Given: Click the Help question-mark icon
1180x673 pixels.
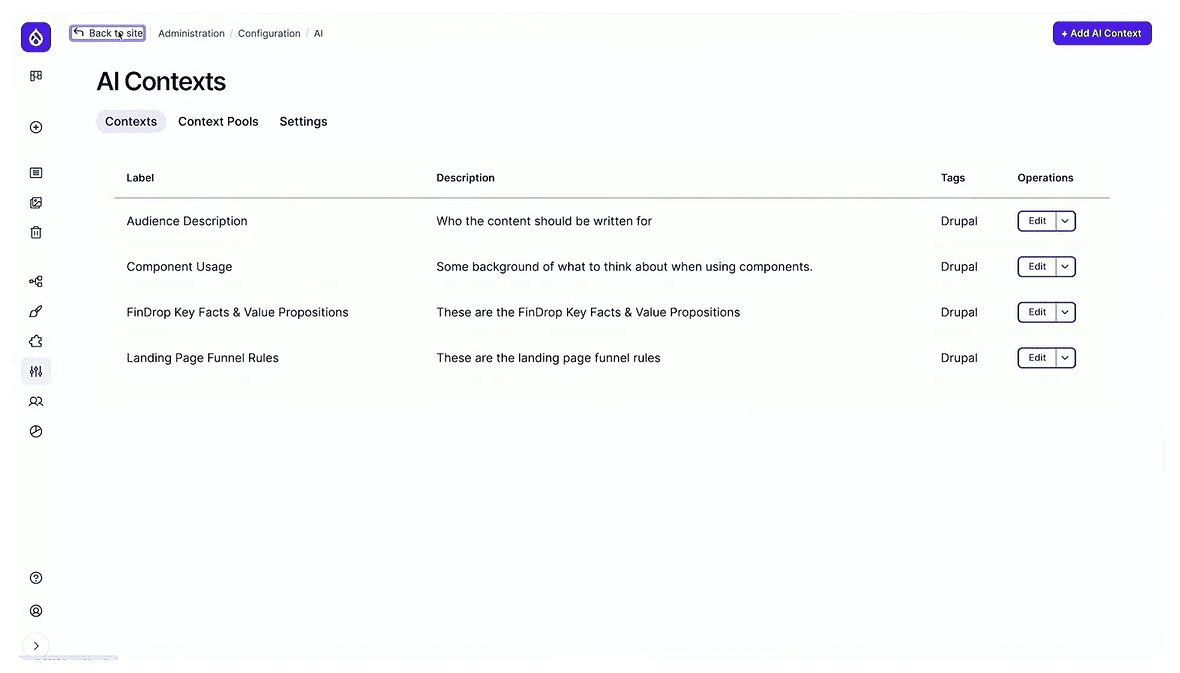Looking at the screenshot, I should tap(36, 578).
